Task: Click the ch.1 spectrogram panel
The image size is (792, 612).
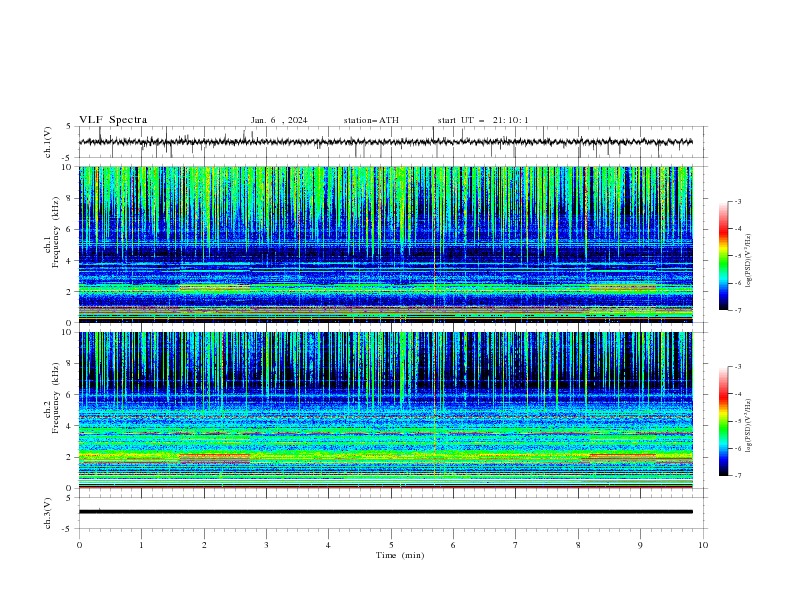Action: 385,244
